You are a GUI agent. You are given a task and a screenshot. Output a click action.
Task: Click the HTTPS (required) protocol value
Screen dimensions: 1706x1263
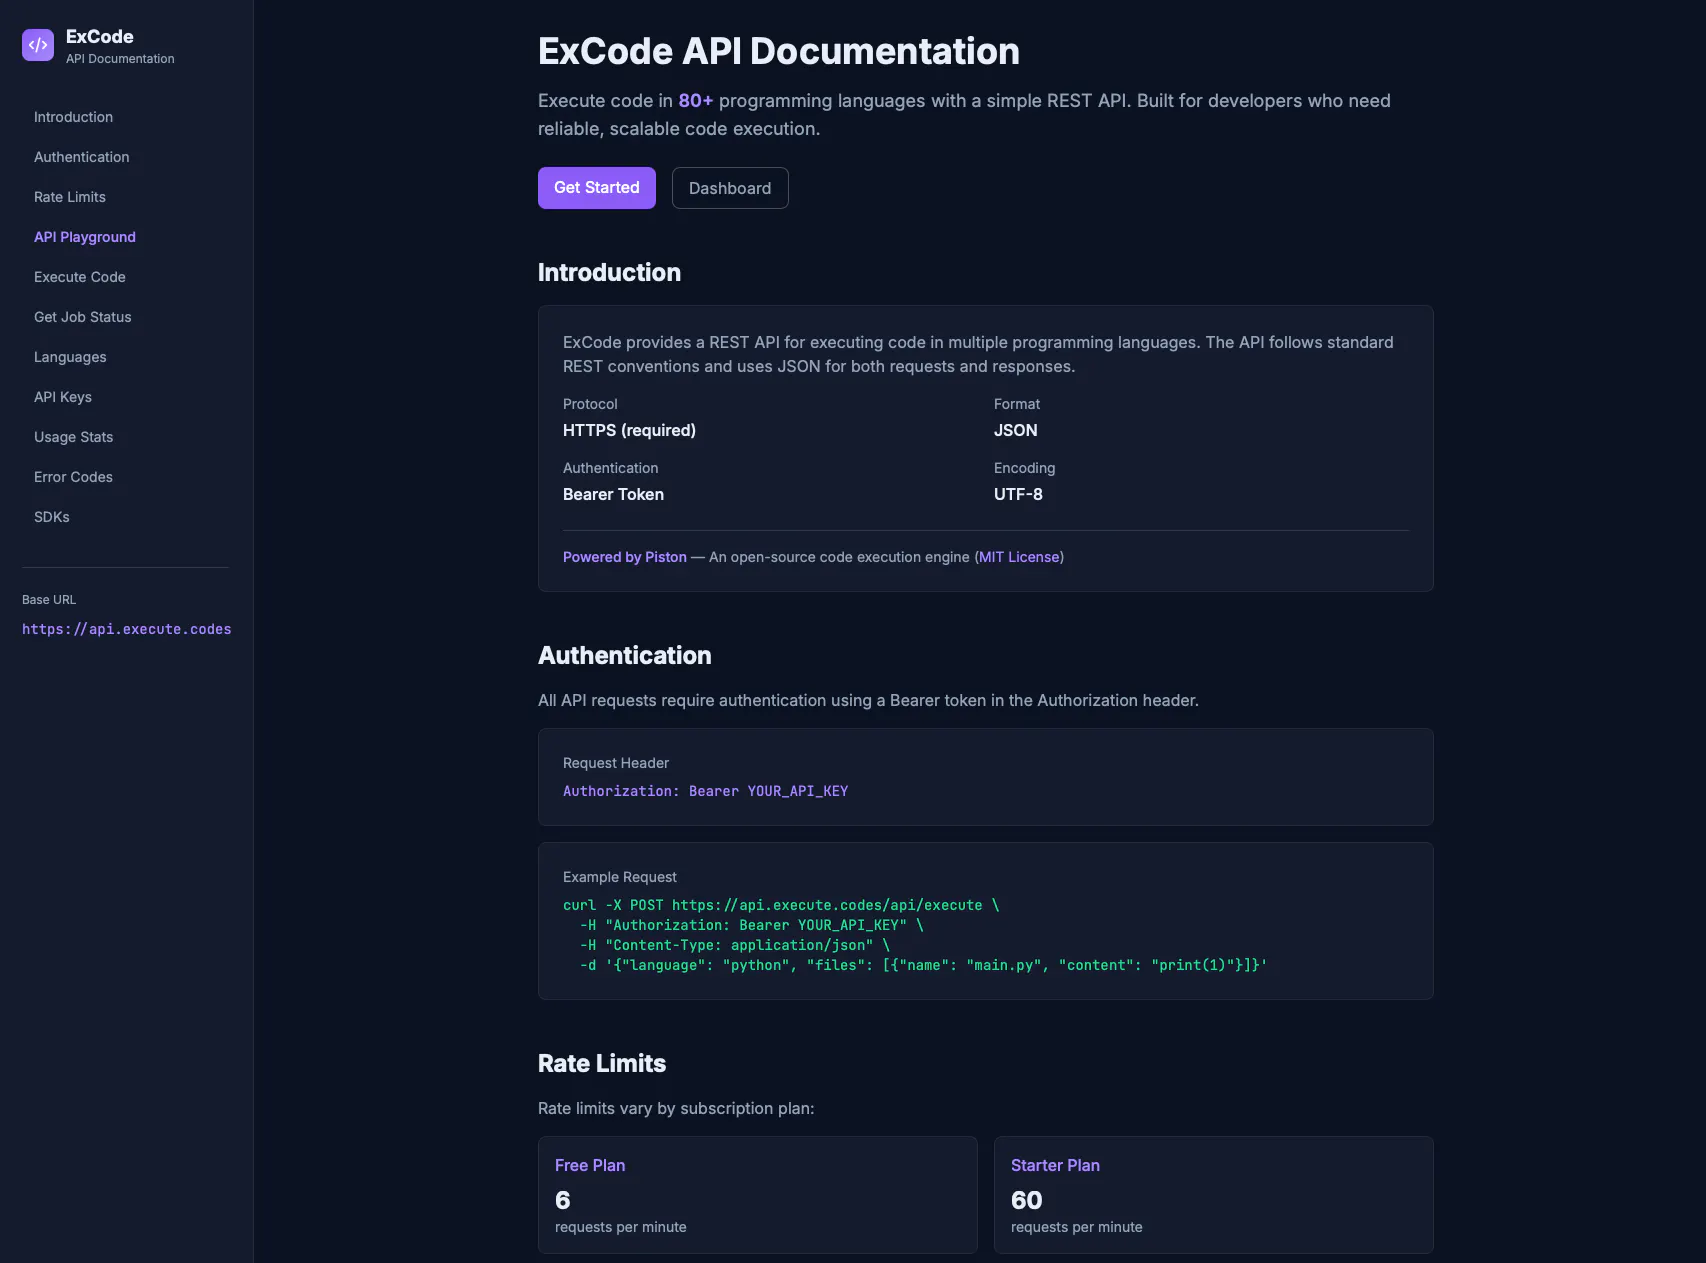coord(629,430)
